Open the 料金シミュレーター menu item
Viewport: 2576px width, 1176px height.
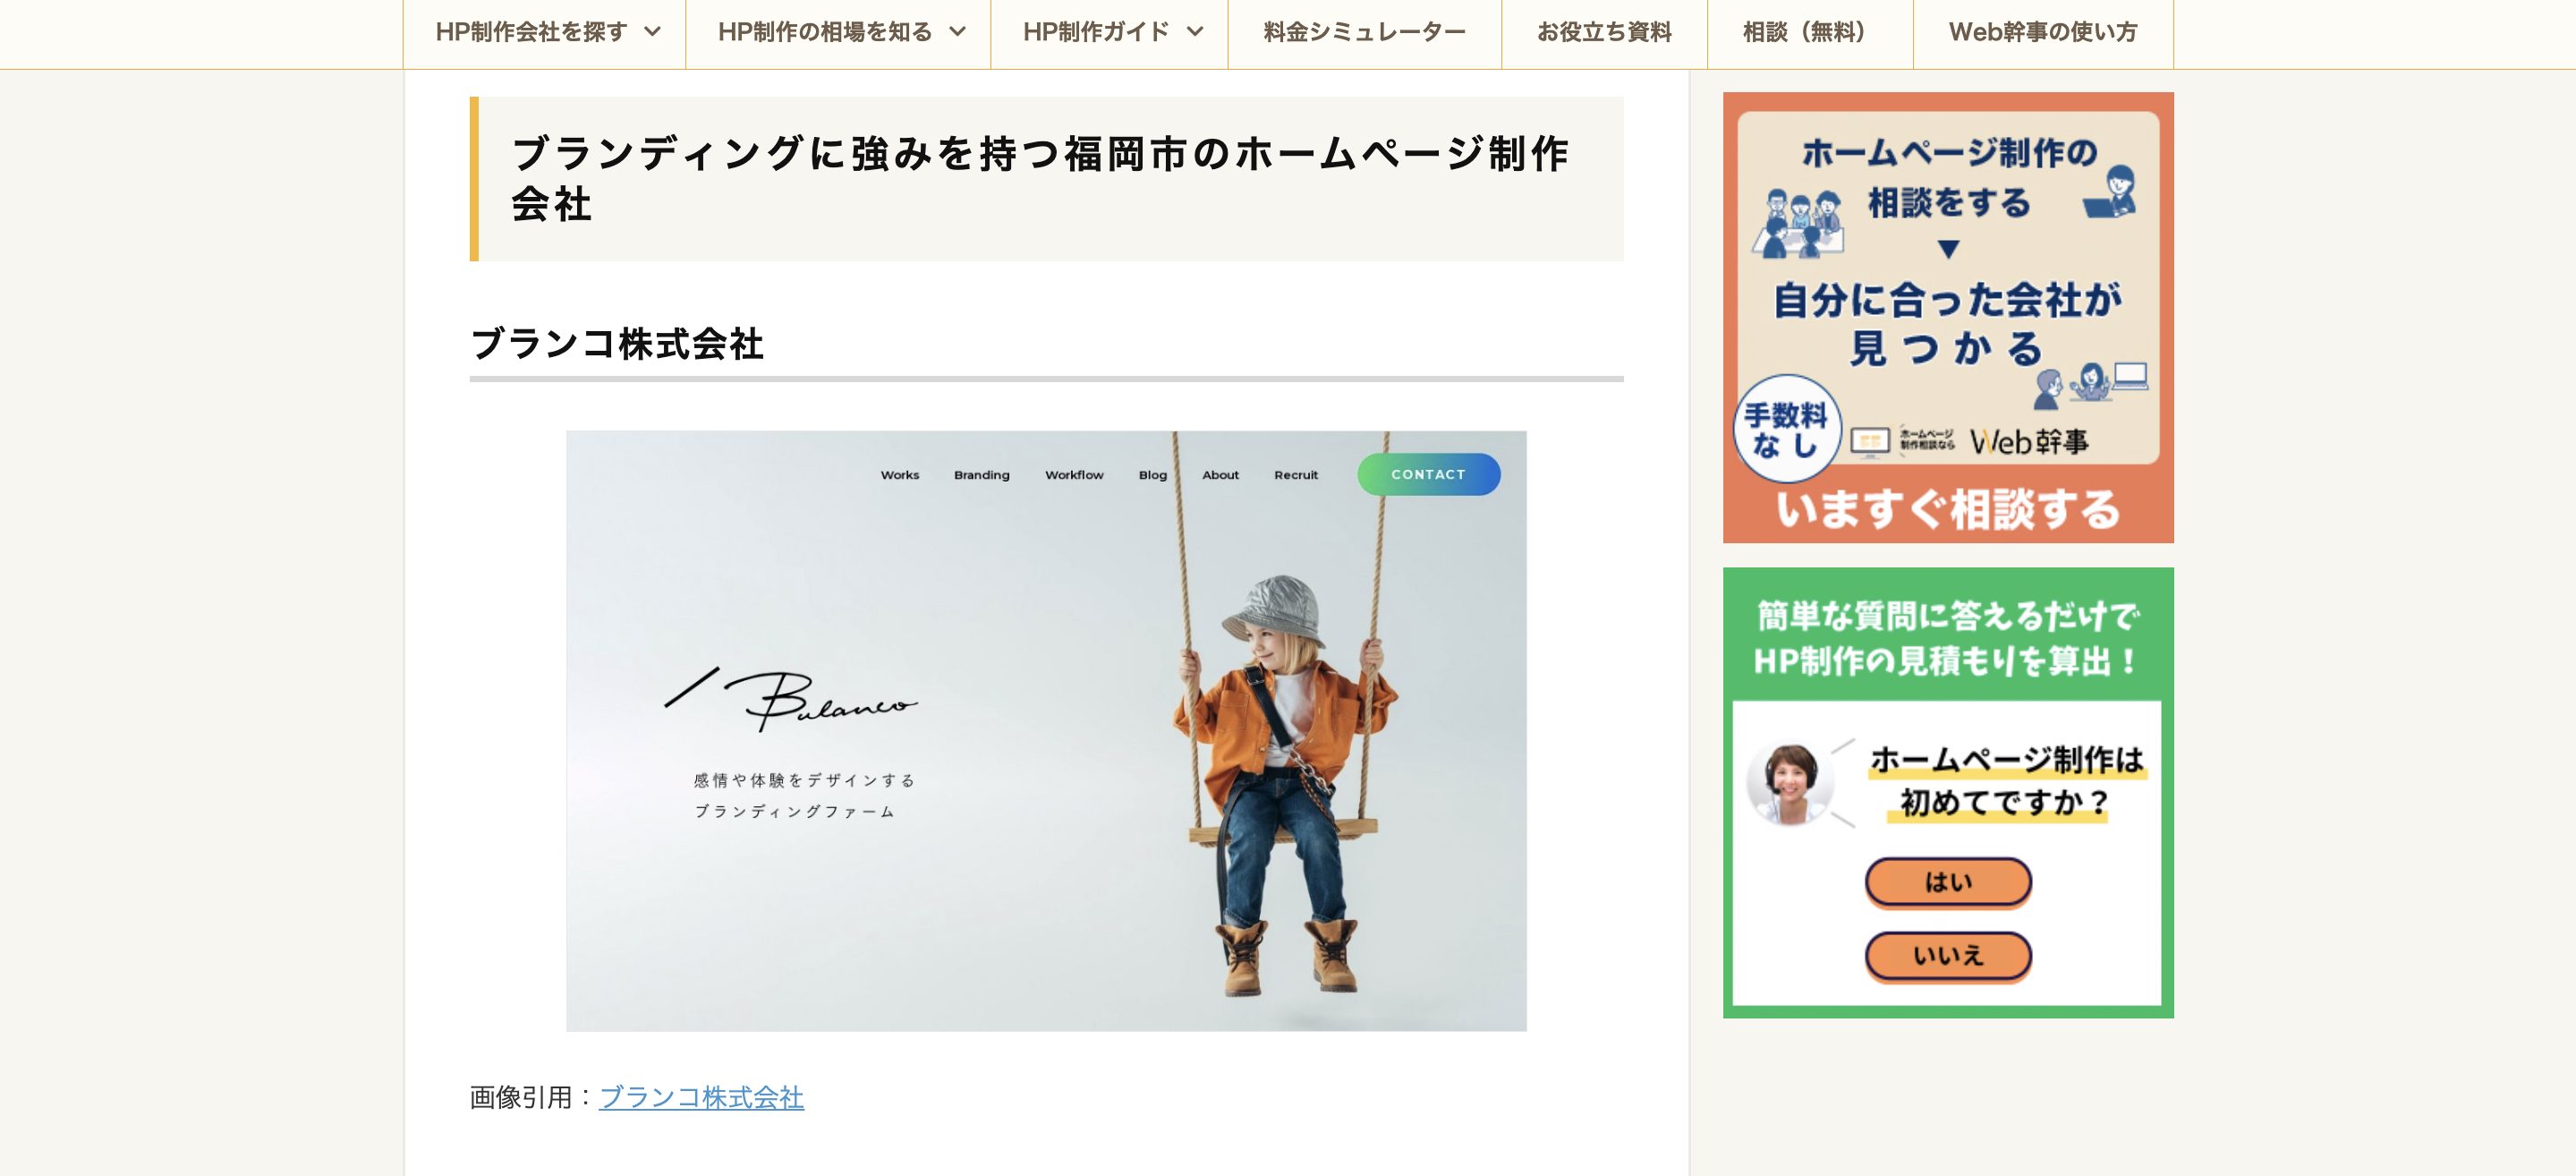1364,32
